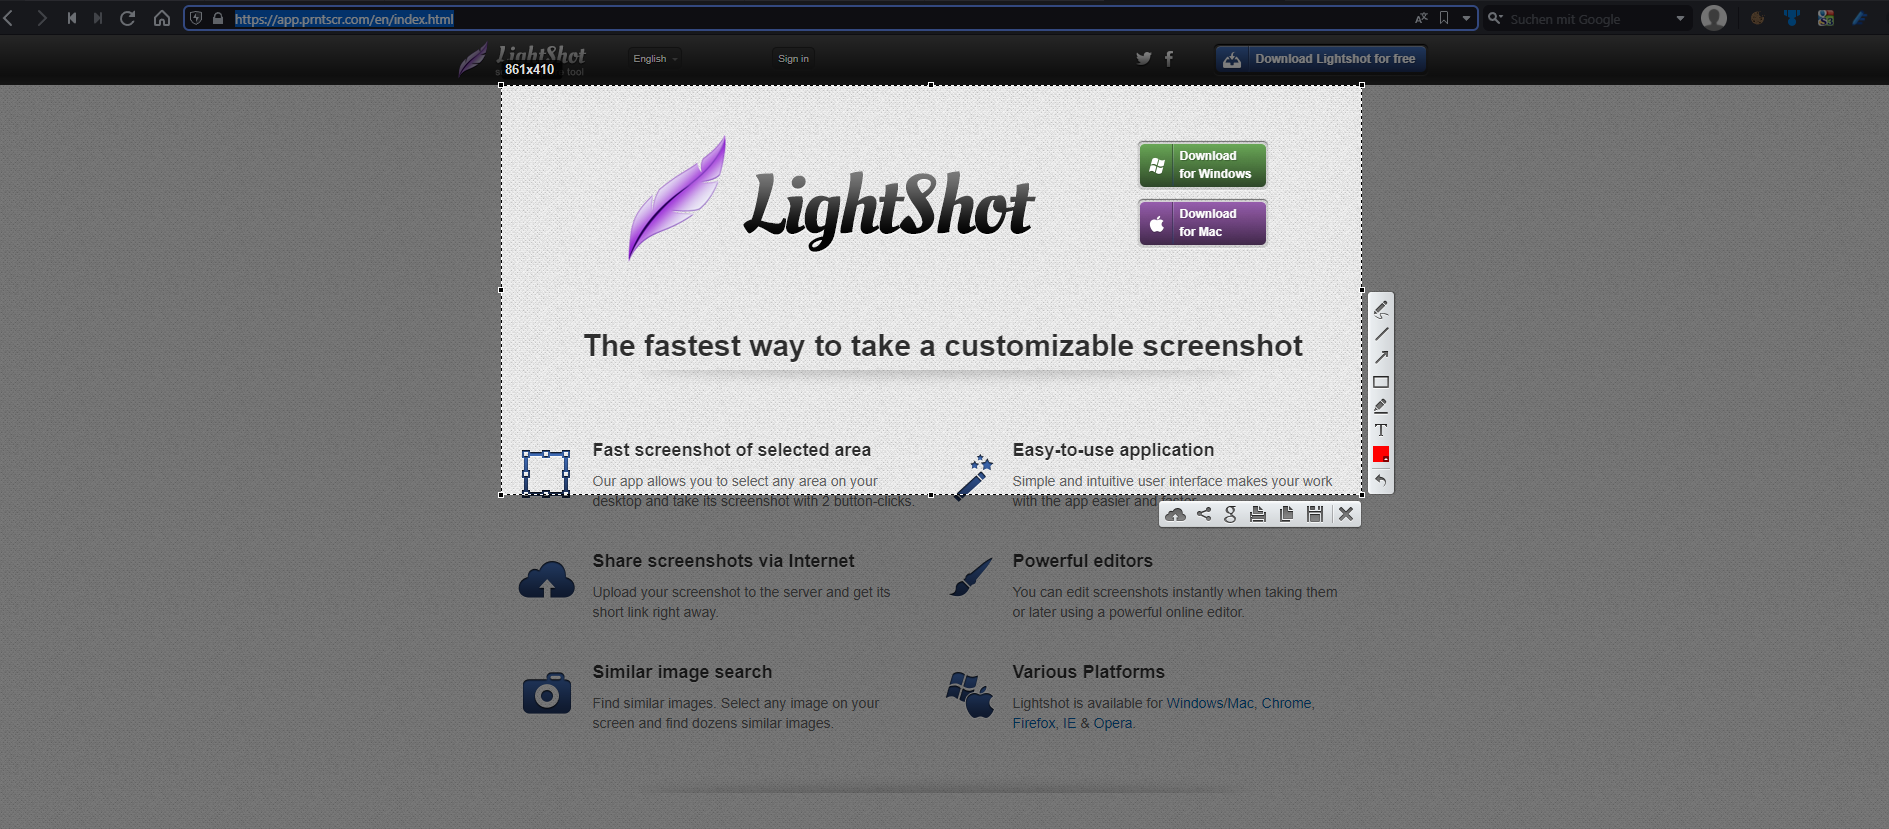Open the search engine selector

coord(1495,18)
